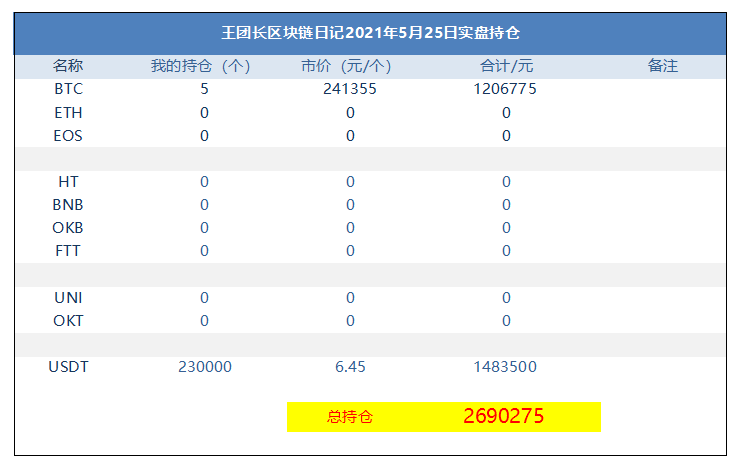Click the HT name cell
Image resolution: width=741 pixels, height=466 pixels.
69,181
